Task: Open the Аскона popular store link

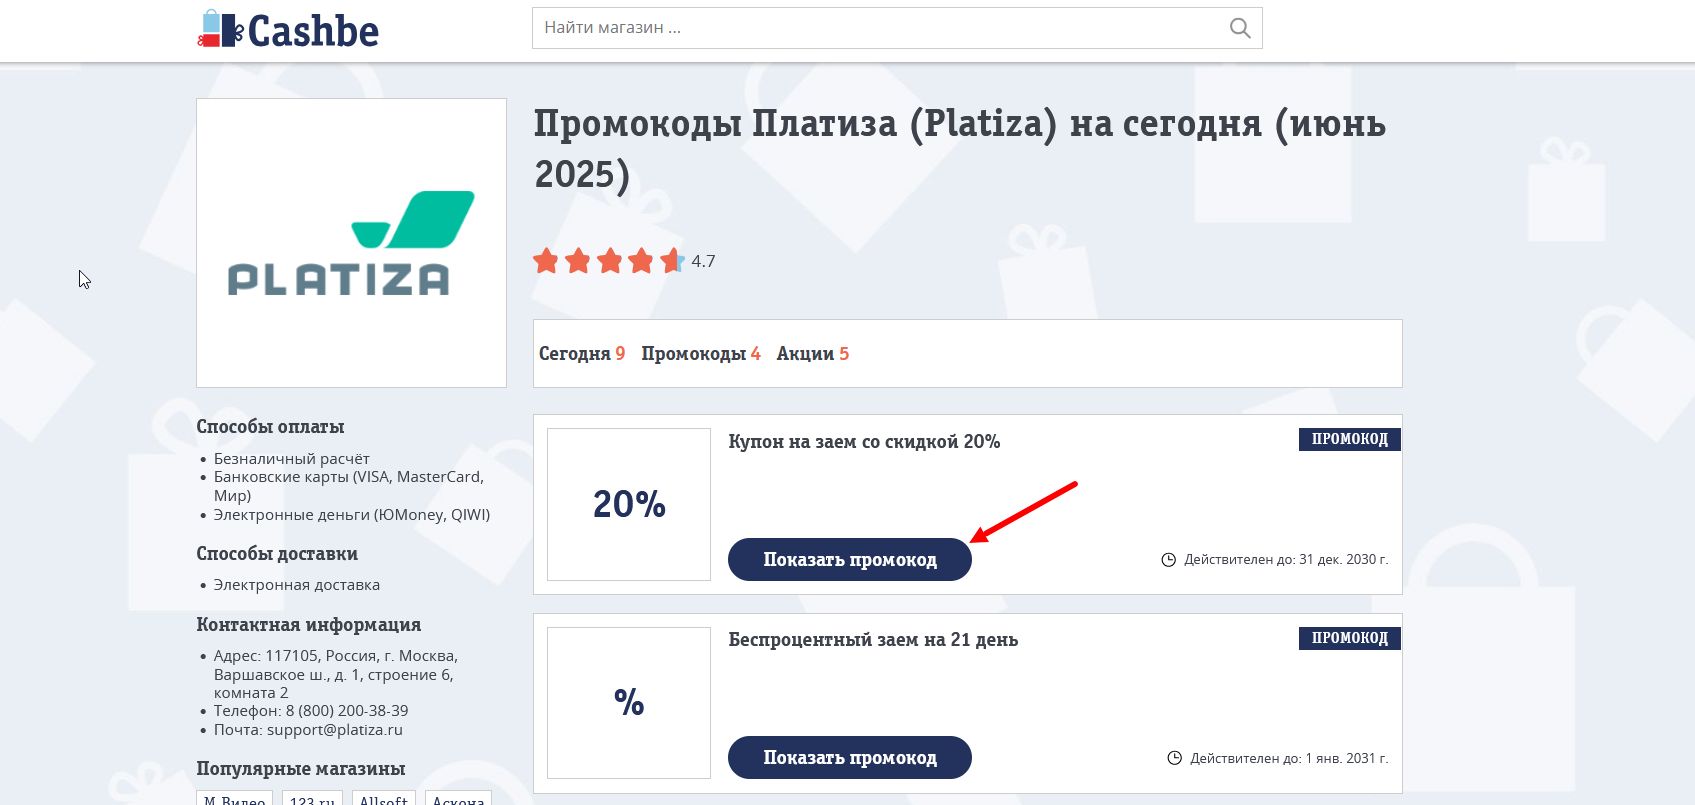Action: tap(458, 800)
